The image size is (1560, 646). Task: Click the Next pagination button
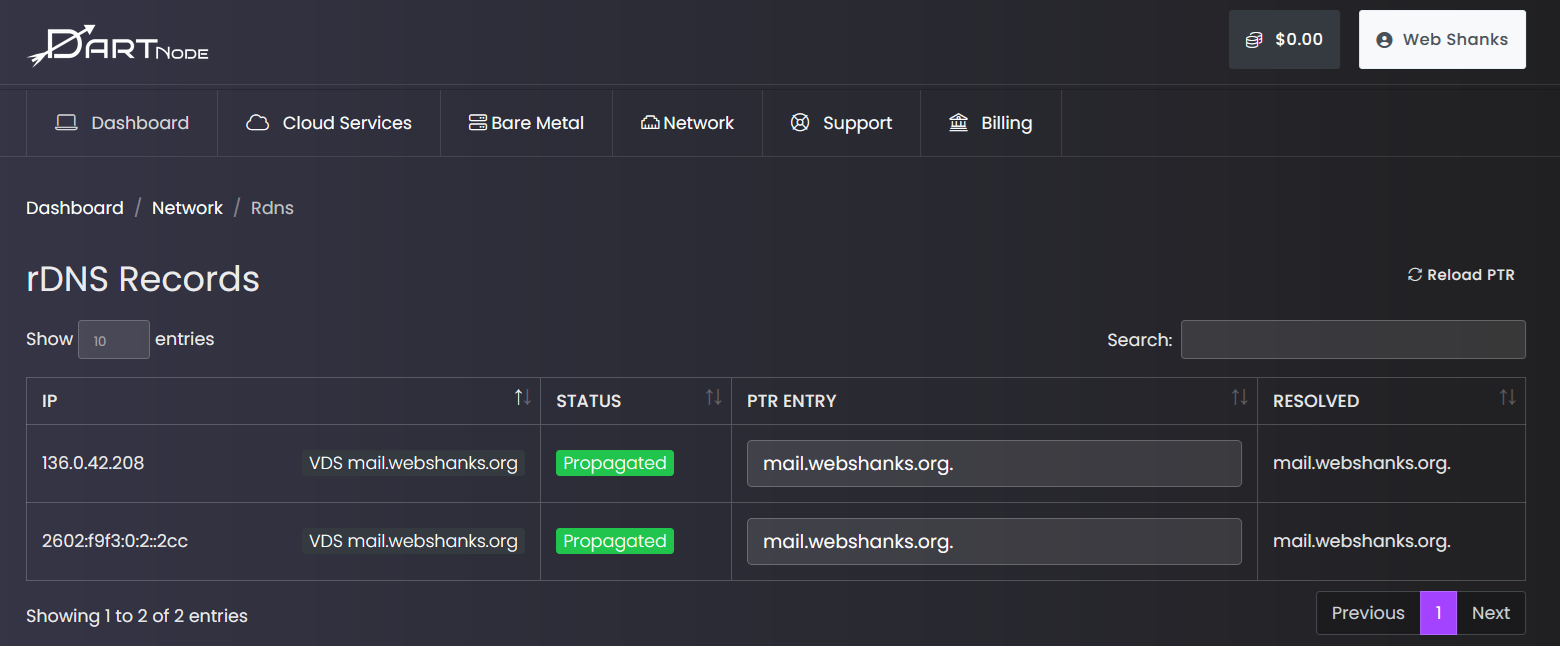coord(1491,613)
